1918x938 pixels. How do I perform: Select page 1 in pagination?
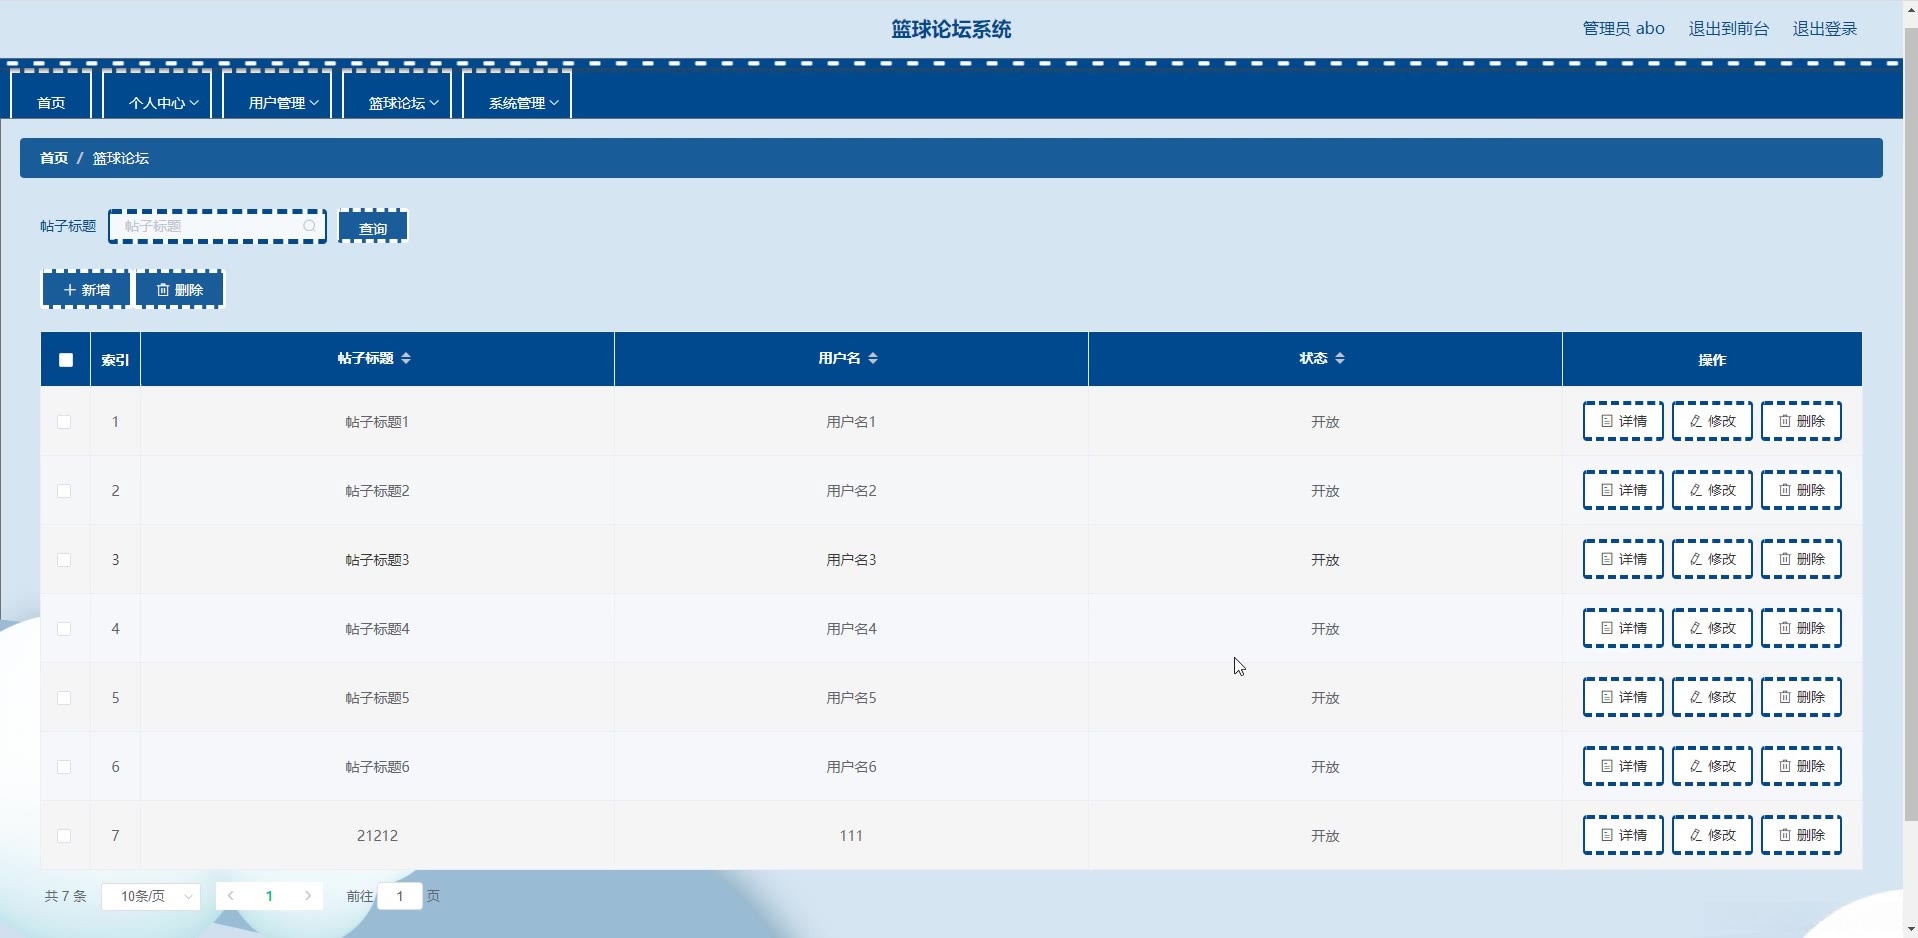(x=269, y=896)
